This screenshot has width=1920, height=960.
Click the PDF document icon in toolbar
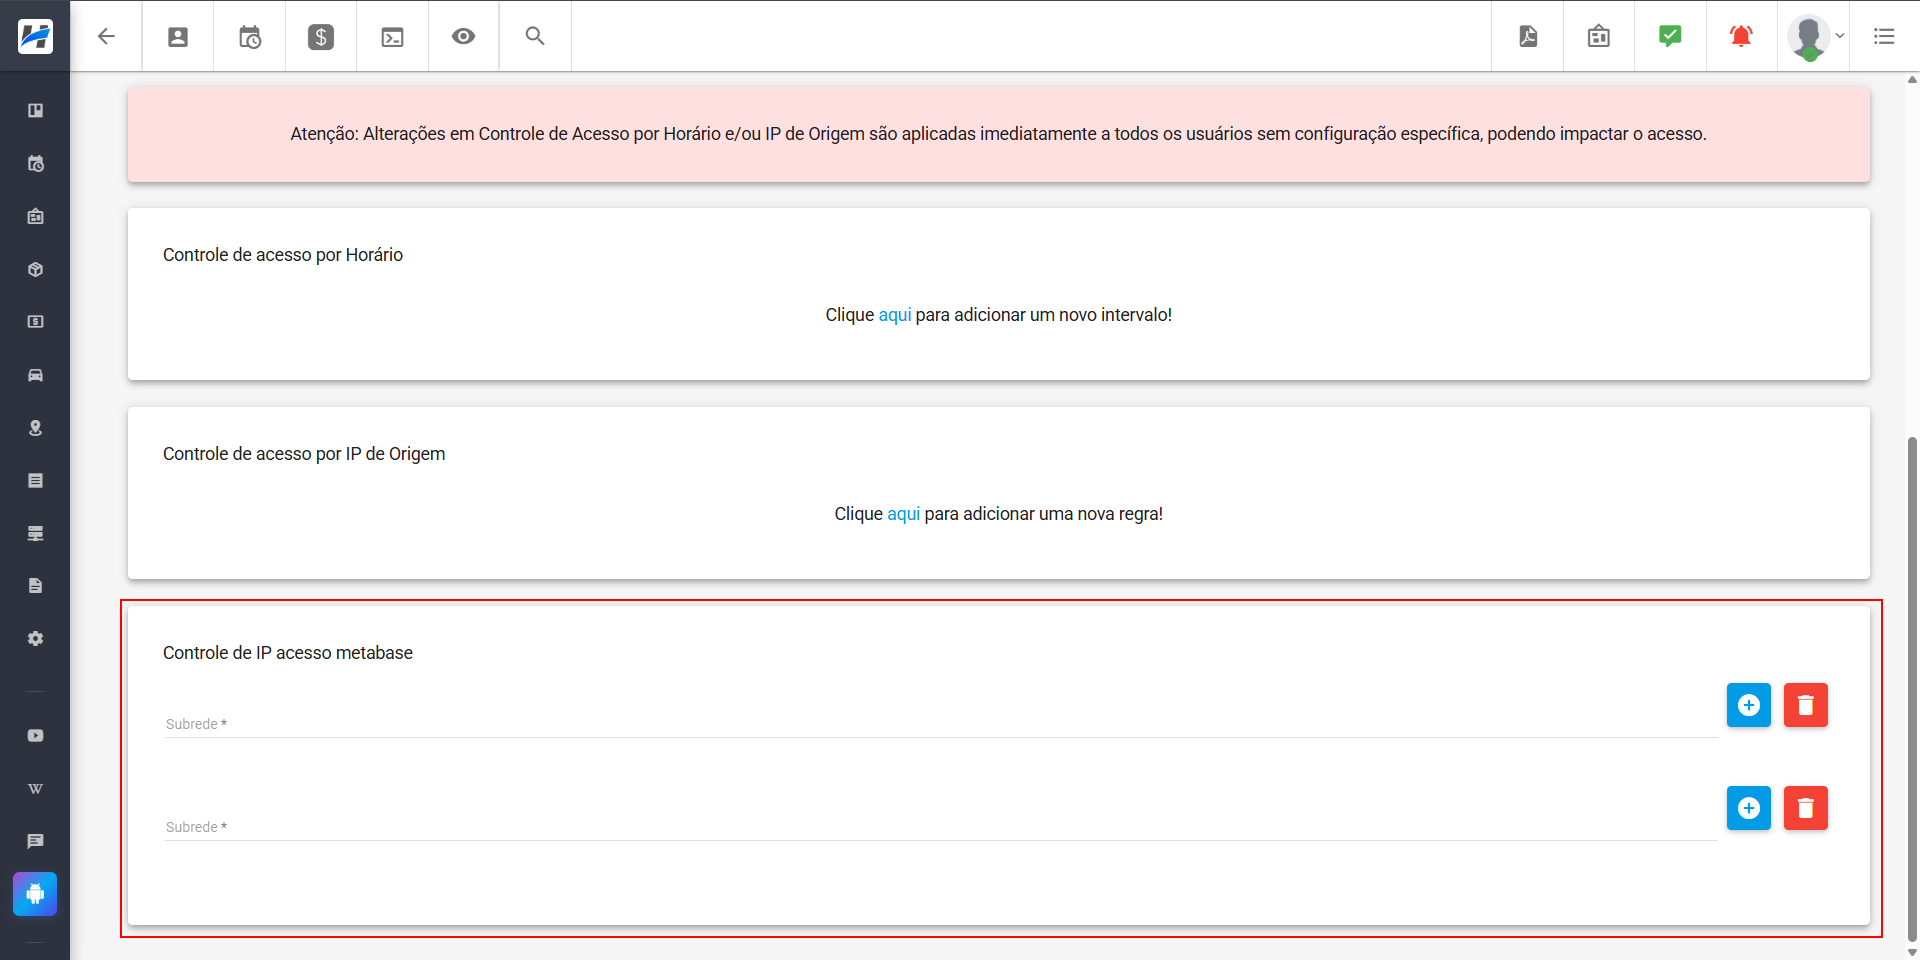pyautogui.click(x=1528, y=37)
